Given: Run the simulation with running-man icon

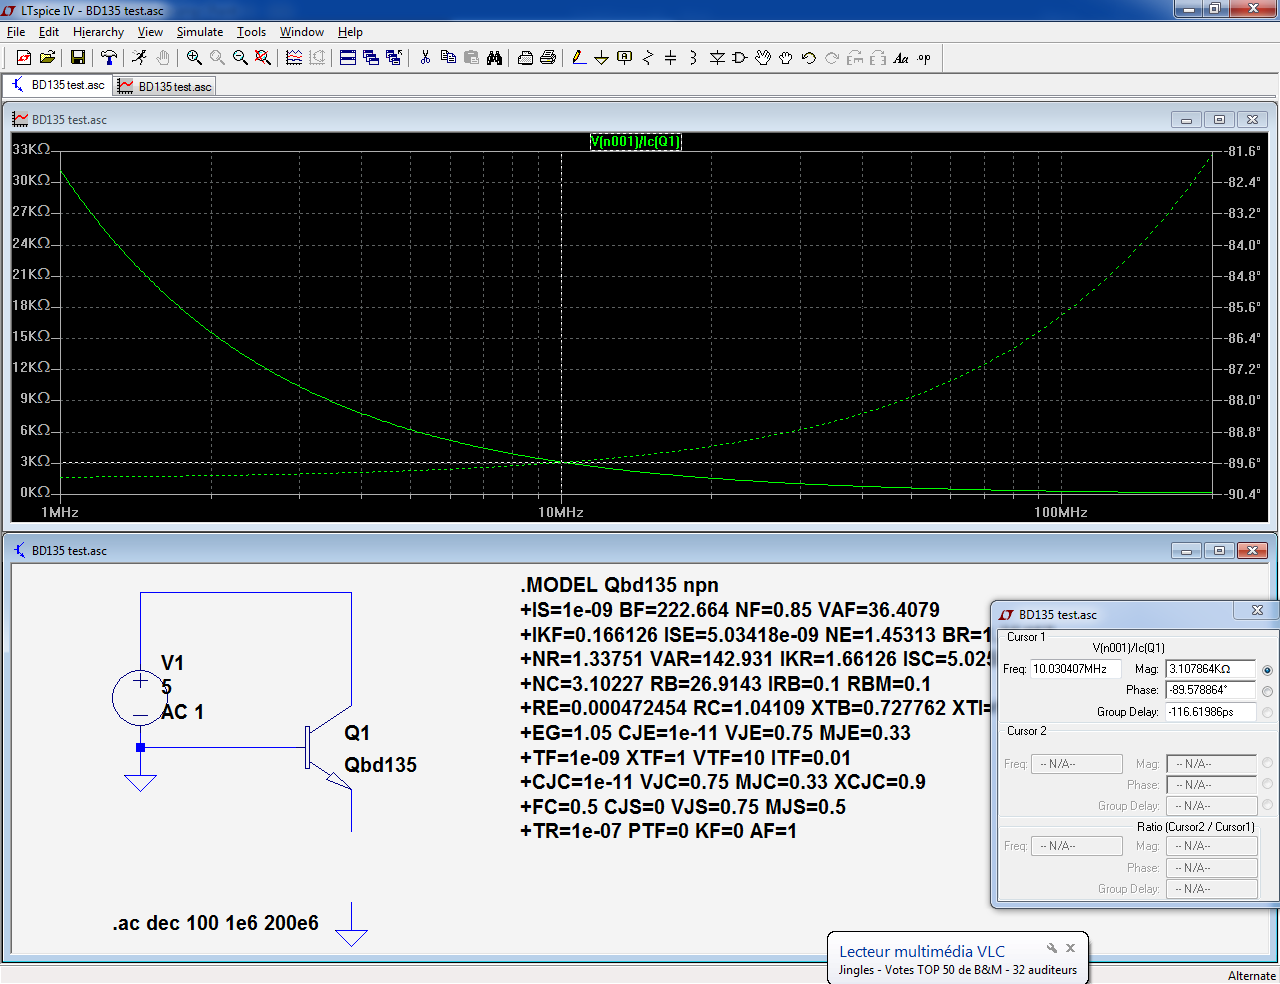Looking at the screenshot, I should [139, 58].
